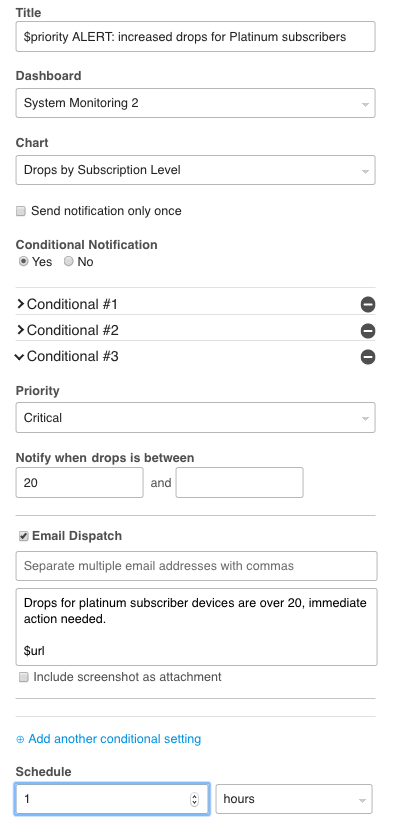Select Yes for Conditional Notification
Screen dimensions: 420x827
click(23, 262)
